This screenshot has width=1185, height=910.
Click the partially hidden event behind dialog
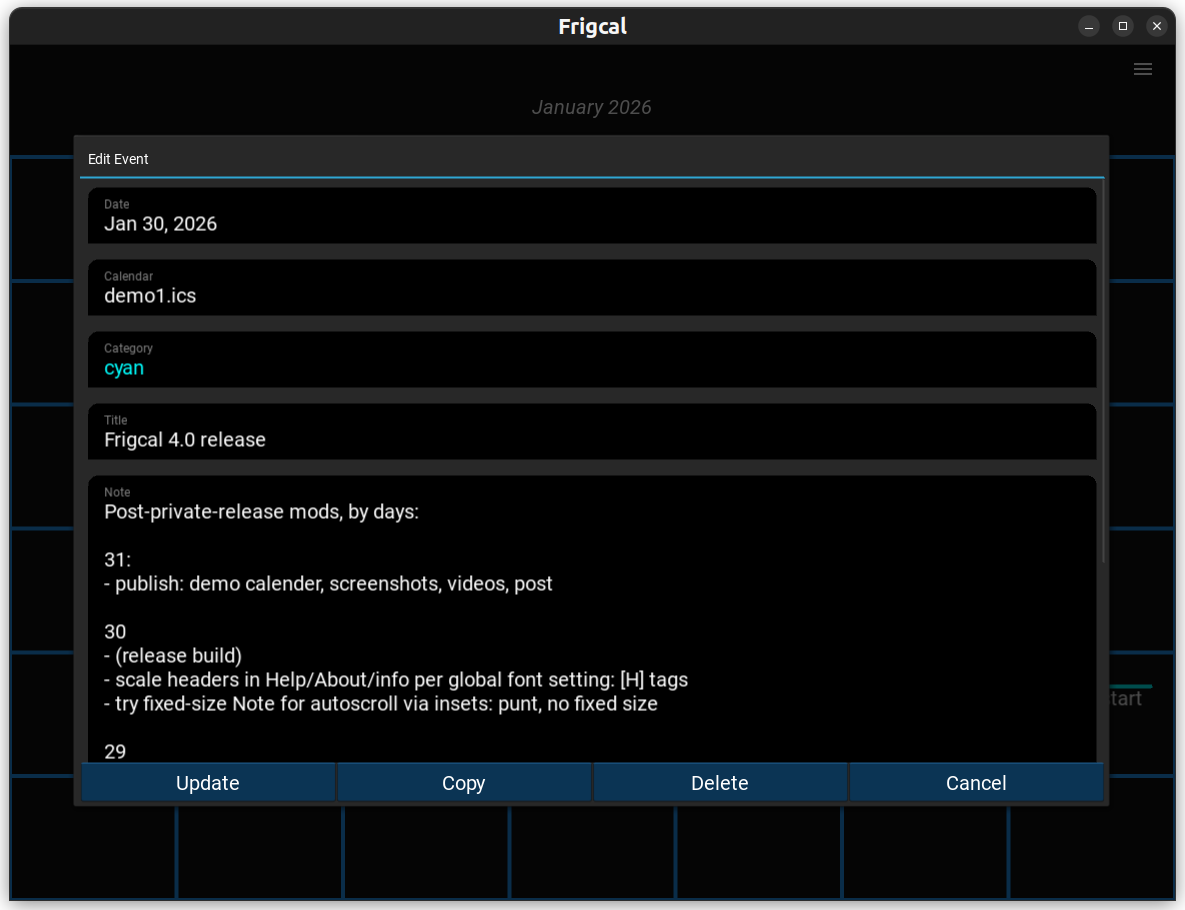[x=1127, y=698]
